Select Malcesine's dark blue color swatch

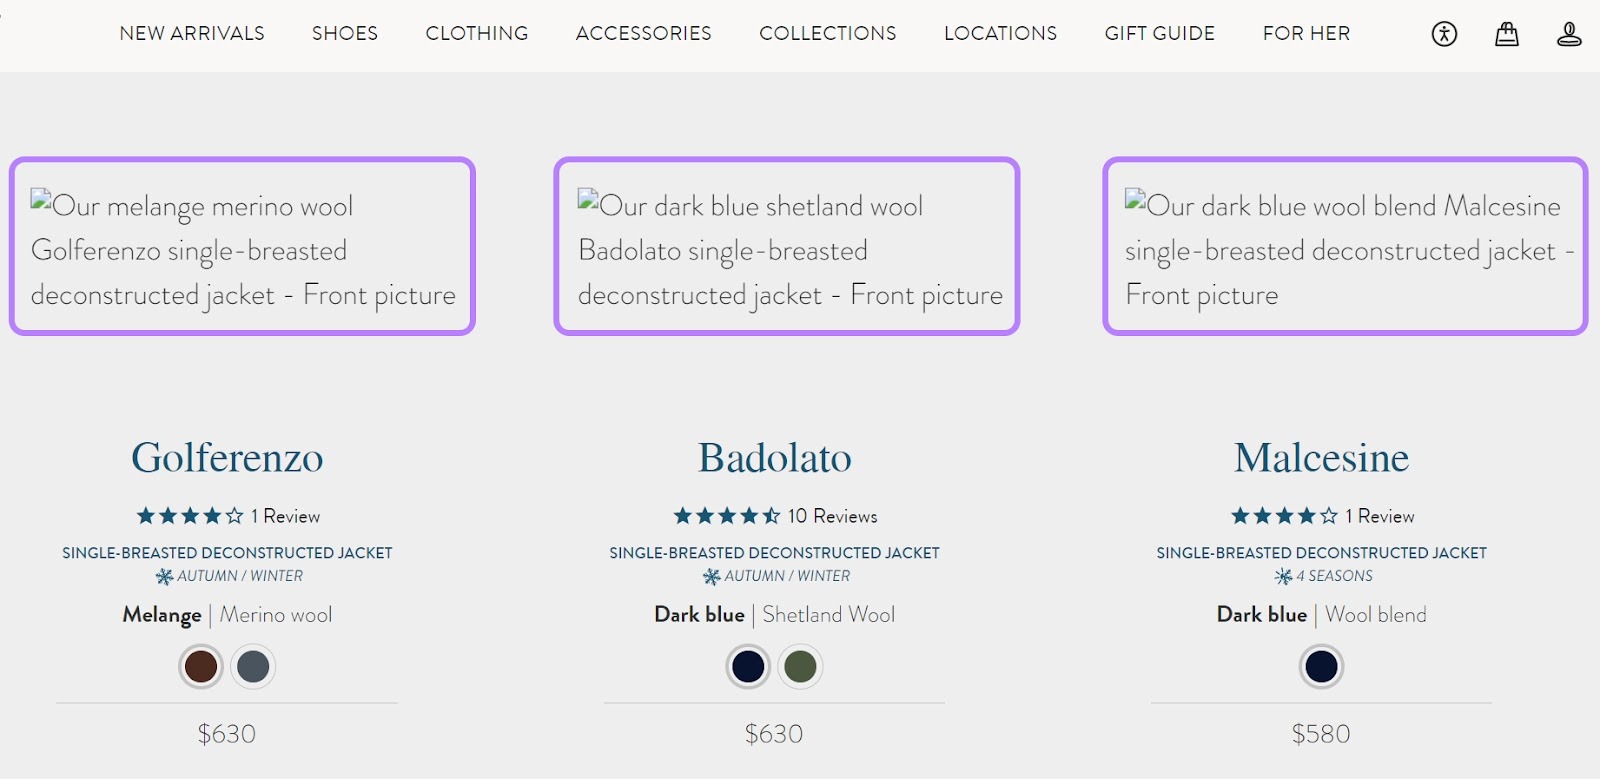(1322, 666)
